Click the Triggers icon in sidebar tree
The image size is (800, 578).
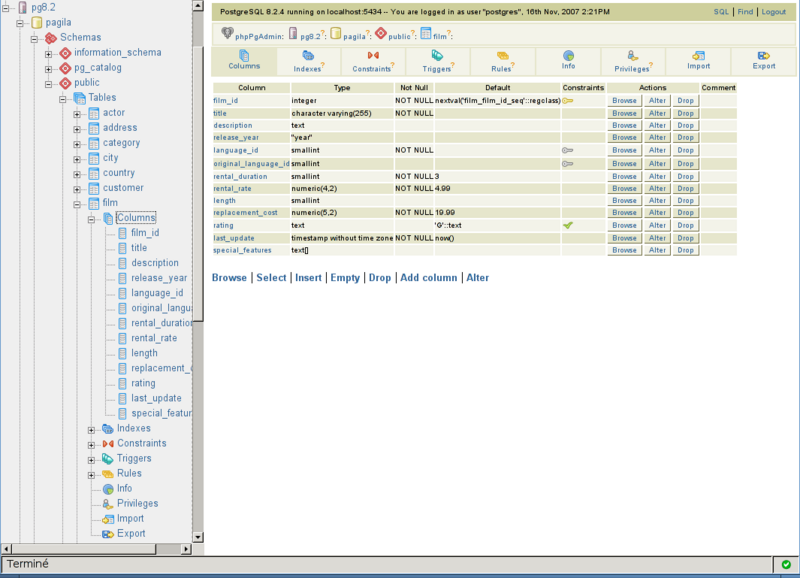click(107, 458)
